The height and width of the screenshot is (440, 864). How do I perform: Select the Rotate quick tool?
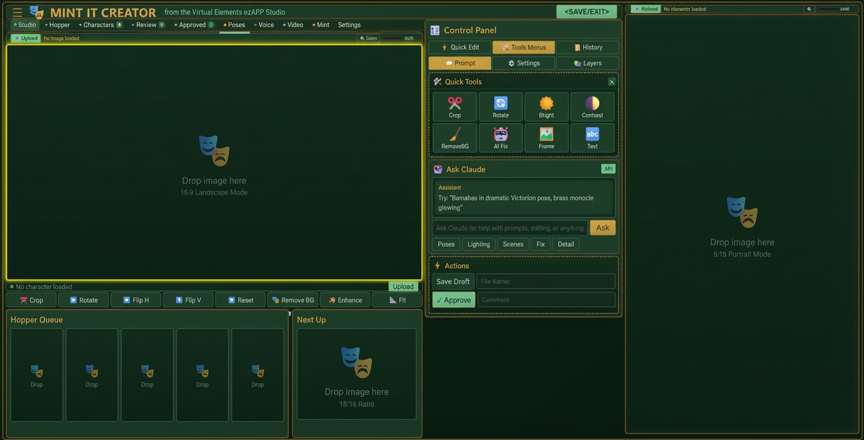pos(500,107)
